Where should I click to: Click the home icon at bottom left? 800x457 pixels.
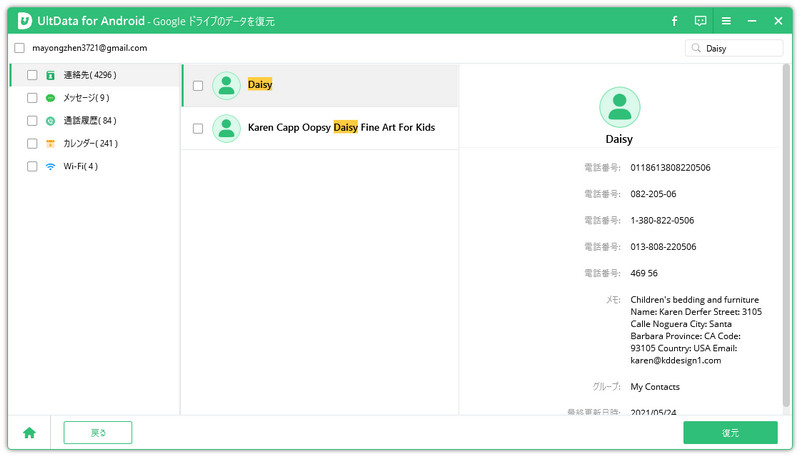(29, 433)
